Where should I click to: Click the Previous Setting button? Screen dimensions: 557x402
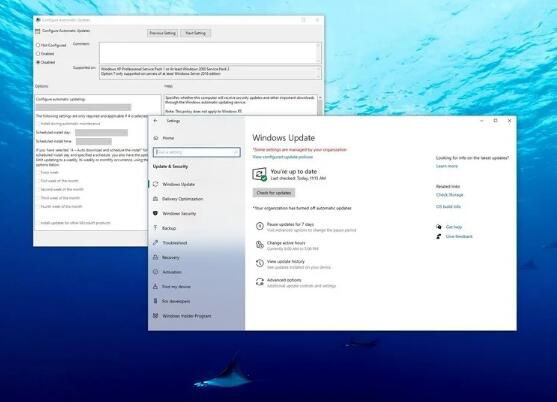(x=163, y=33)
